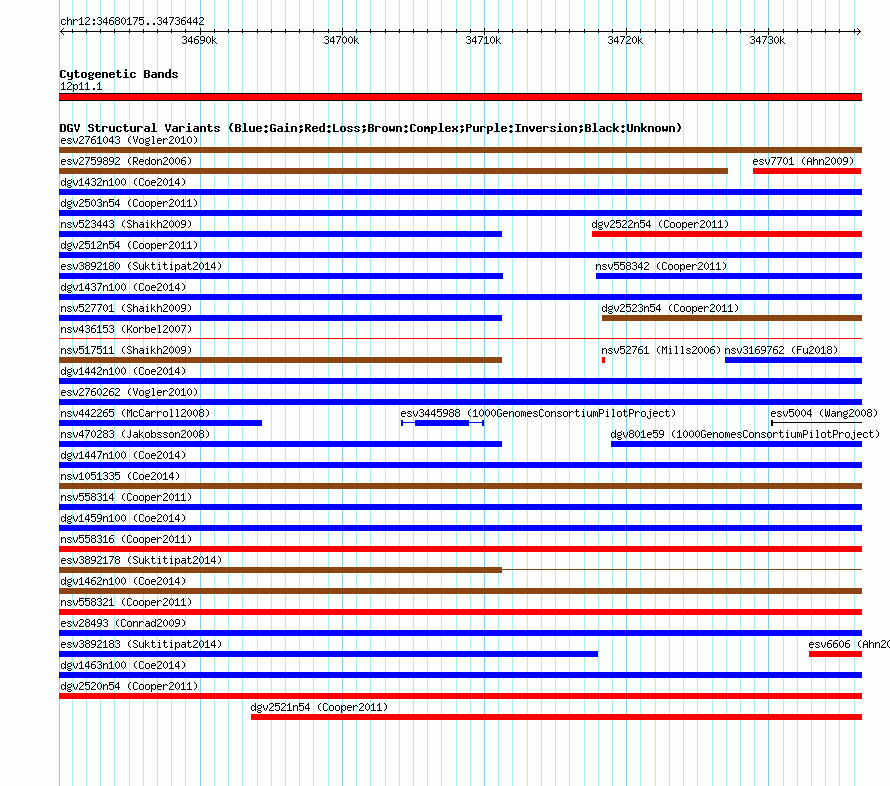Select esv28493 (Conrad2009) label
The width and height of the screenshot is (890, 786).
[x=123, y=623]
